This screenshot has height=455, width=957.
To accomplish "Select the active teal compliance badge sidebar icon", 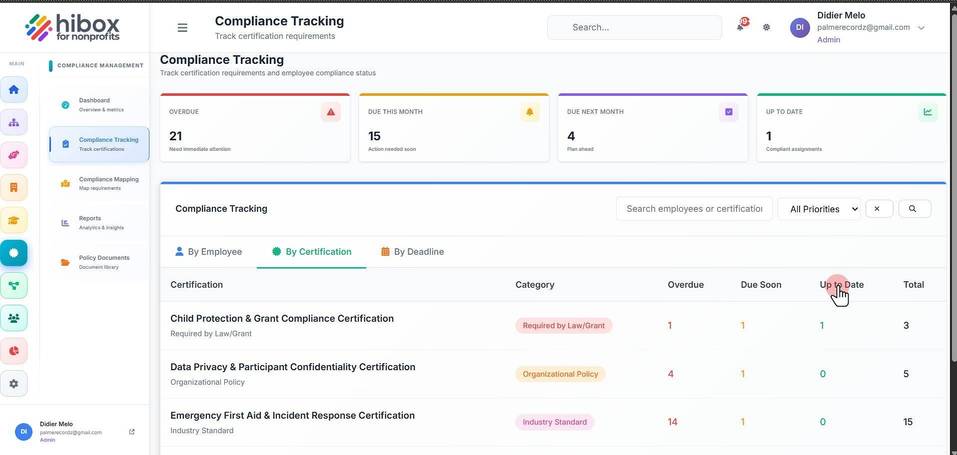I will (x=14, y=252).
